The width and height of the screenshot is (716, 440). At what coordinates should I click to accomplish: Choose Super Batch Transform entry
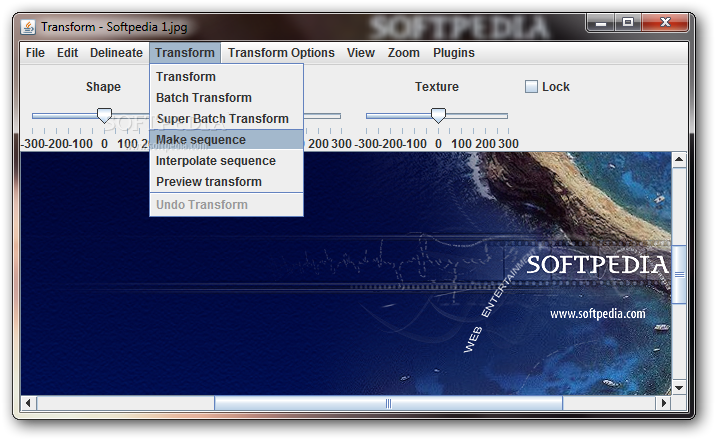tap(226, 119)
